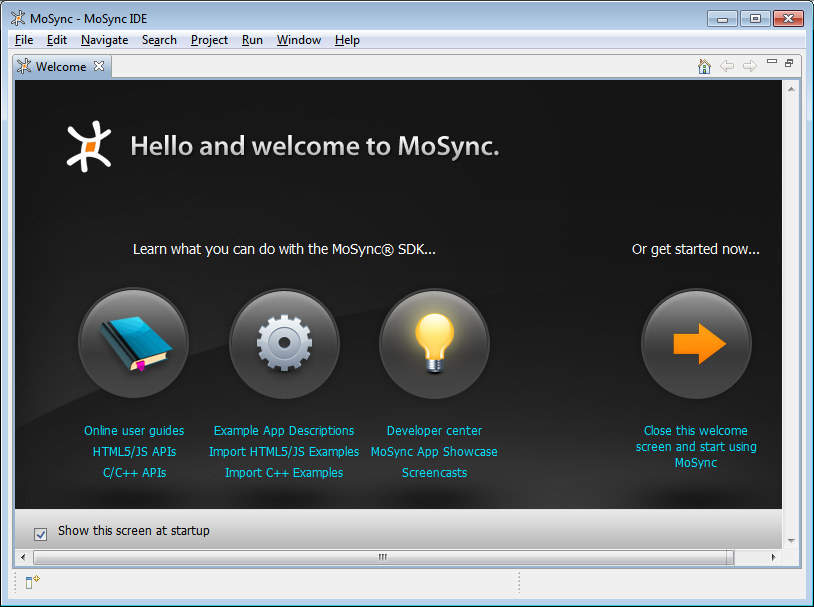Click the vertical scrollbar down arrow
Image resolution: width=814 pixels, height=607 pixels.
[791, 541]
